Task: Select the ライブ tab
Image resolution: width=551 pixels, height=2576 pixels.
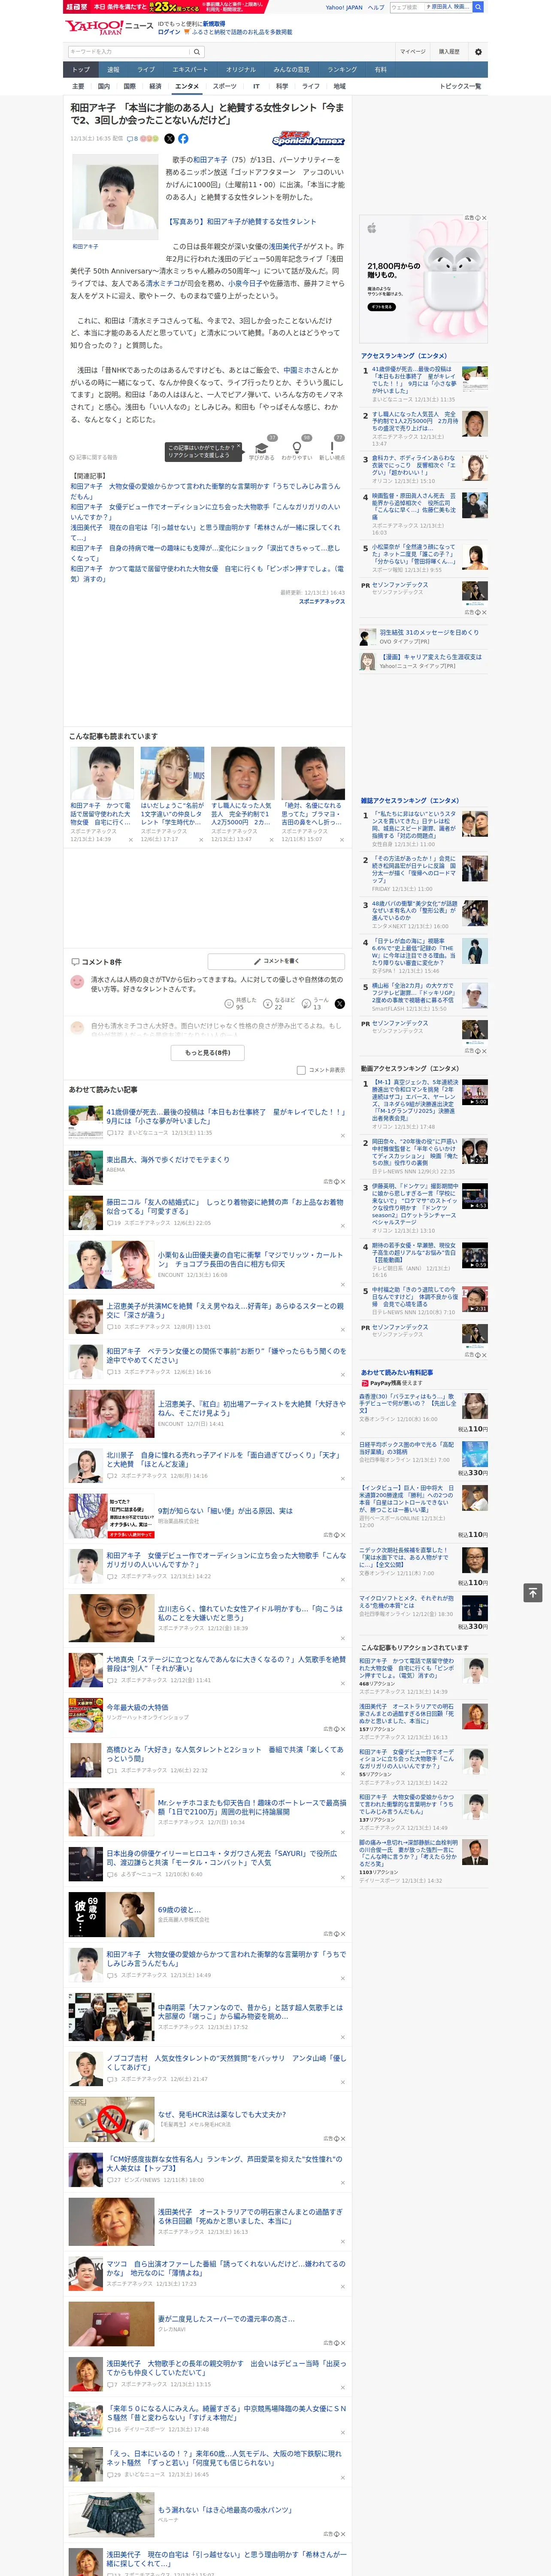Action: pyautogui.click(x=146, y=69)
